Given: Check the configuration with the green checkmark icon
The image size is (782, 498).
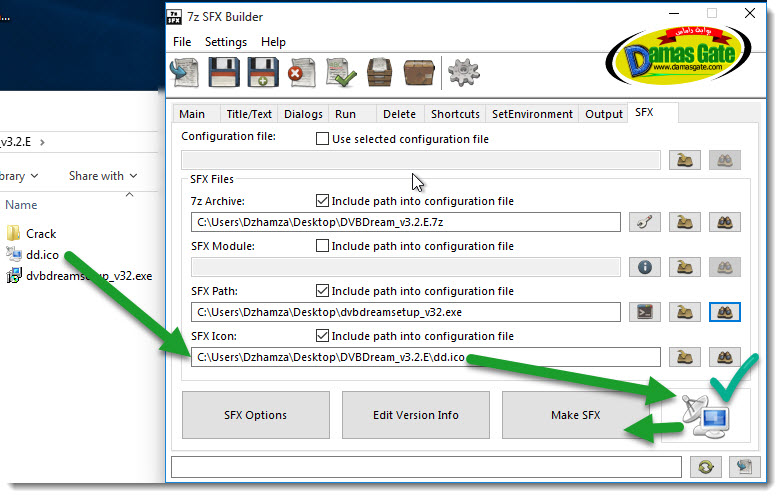Looking at the screenshot, I should pyautogui.click(x=341, y=73).
